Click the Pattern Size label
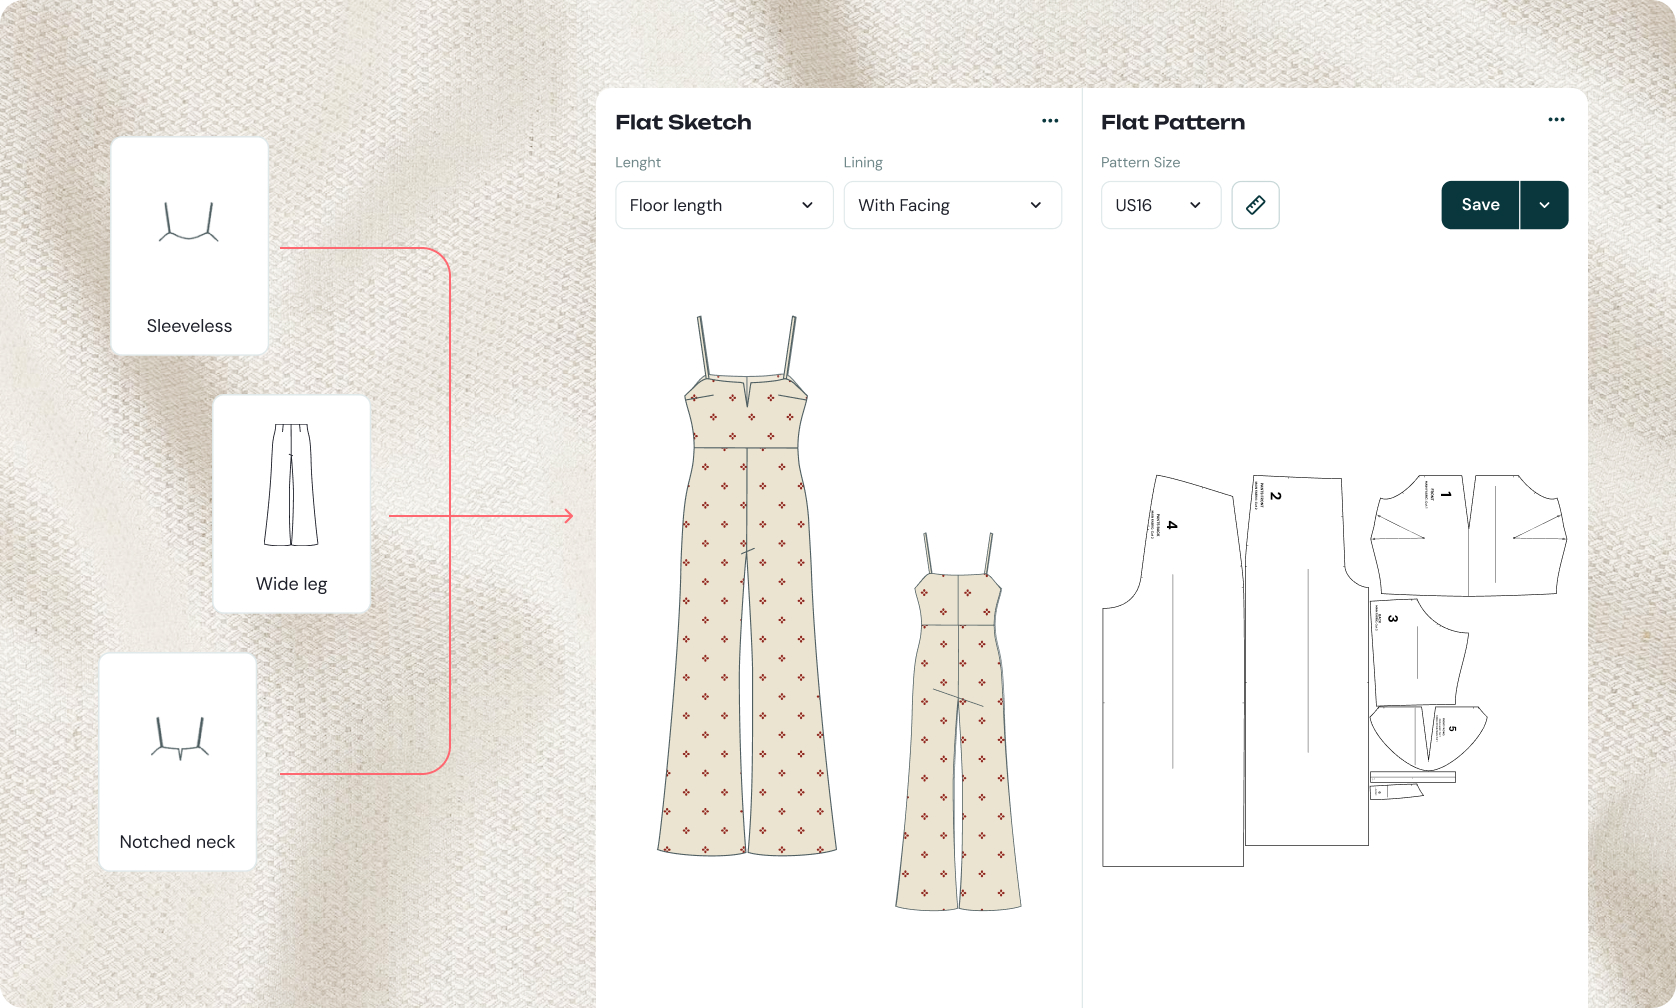 point(1140,162)
